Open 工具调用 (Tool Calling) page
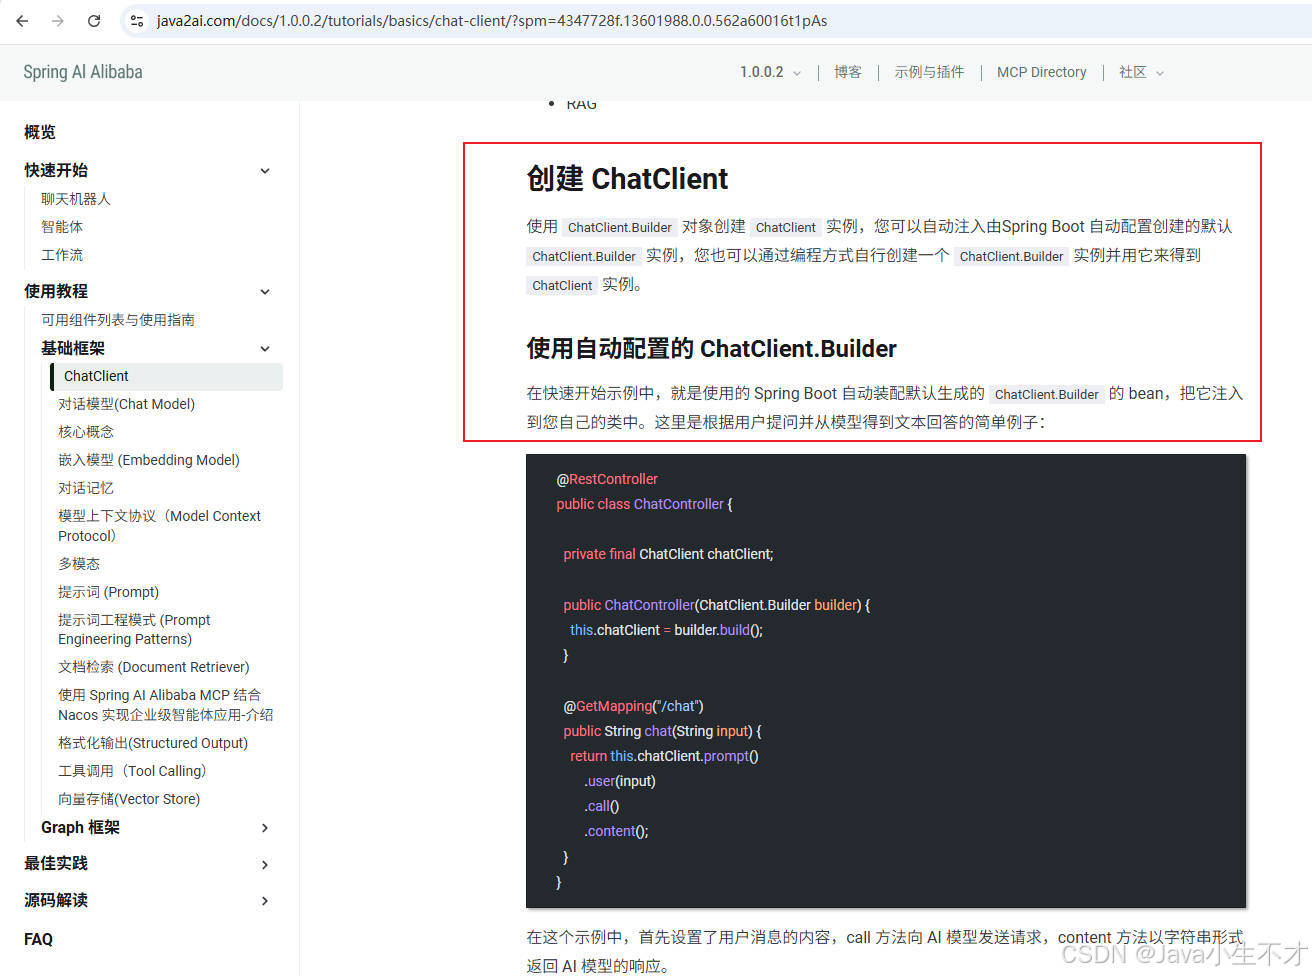This screenshot has width=1312, height=976. click(x=132, y=771)
